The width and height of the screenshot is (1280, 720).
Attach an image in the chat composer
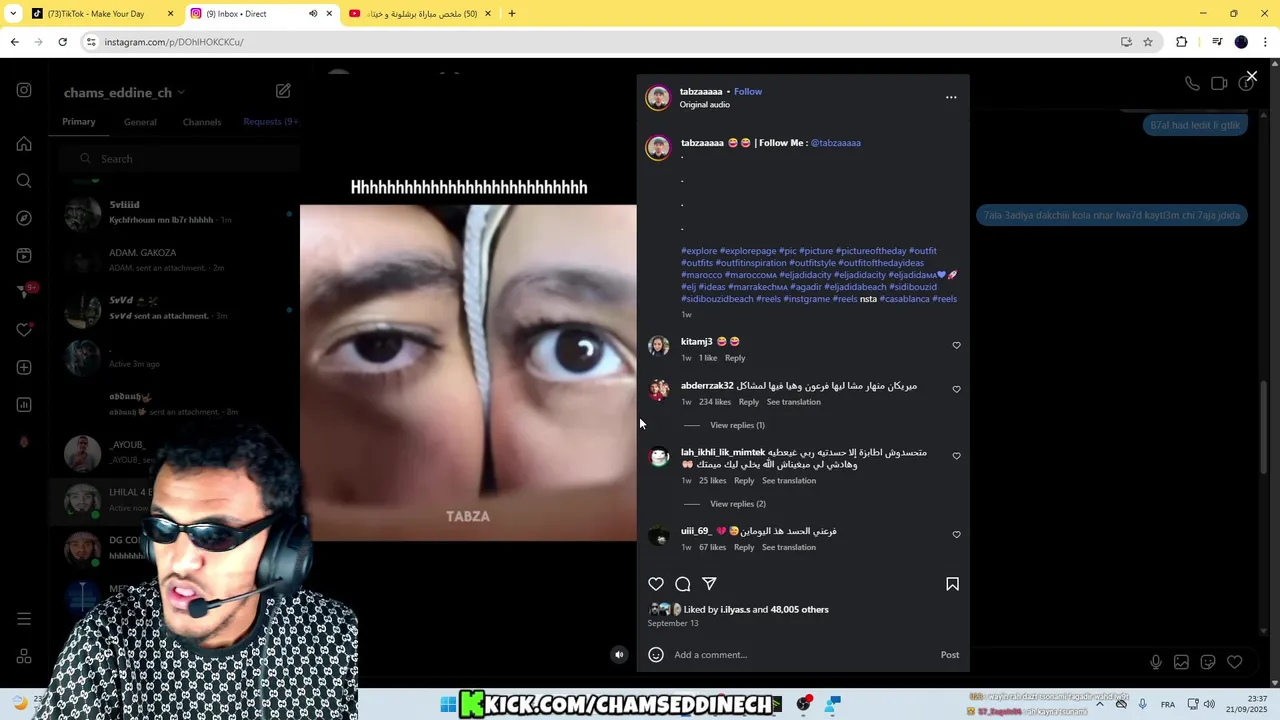pyautogui.click(x=1181, y=662)
